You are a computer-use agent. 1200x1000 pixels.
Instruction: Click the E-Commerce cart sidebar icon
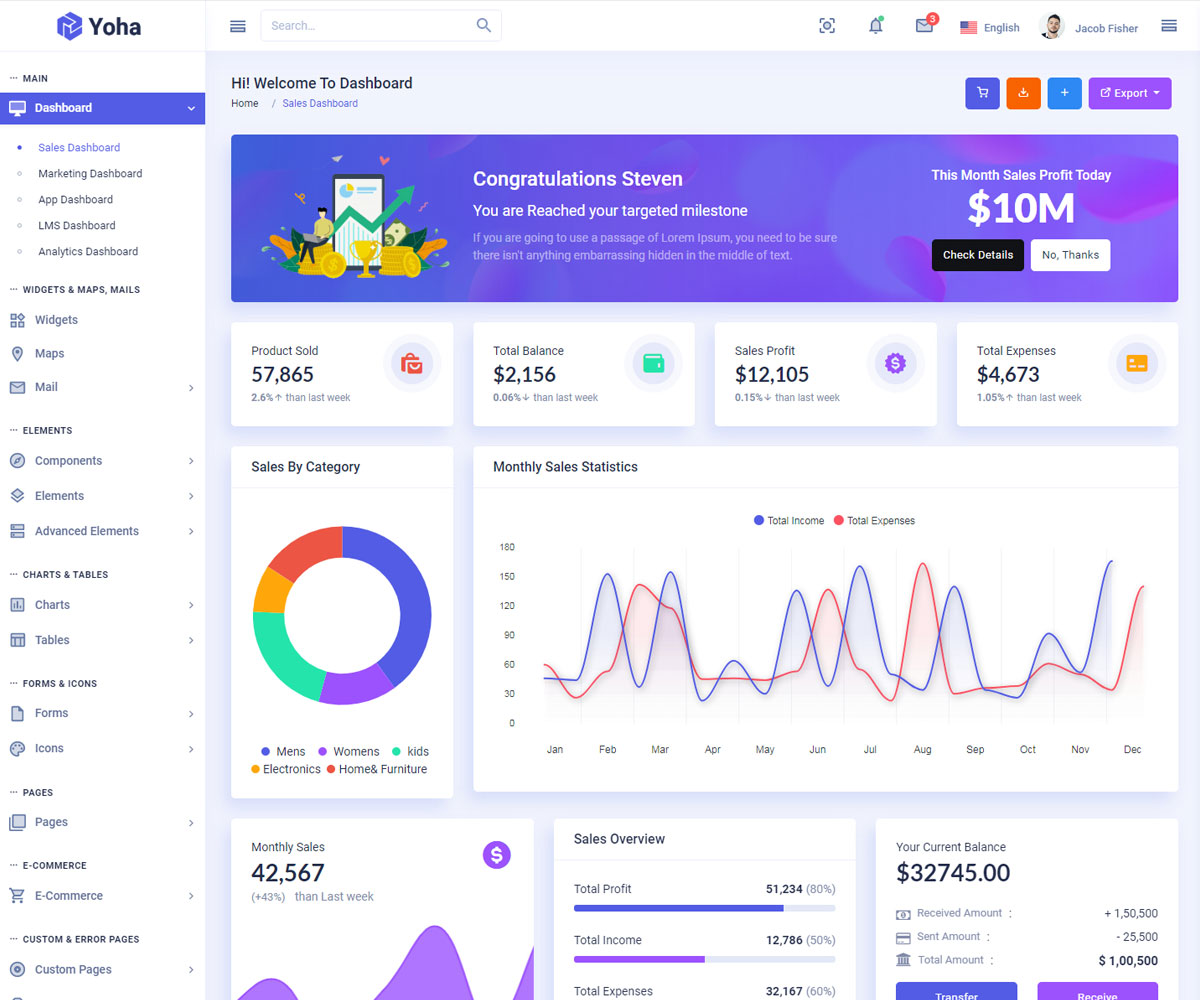click(17, 896)
